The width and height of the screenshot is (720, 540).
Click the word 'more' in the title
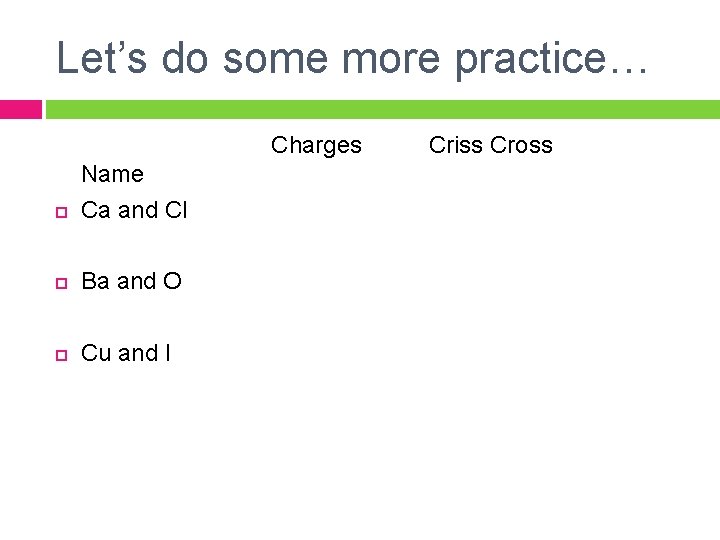tap(392, 58)
